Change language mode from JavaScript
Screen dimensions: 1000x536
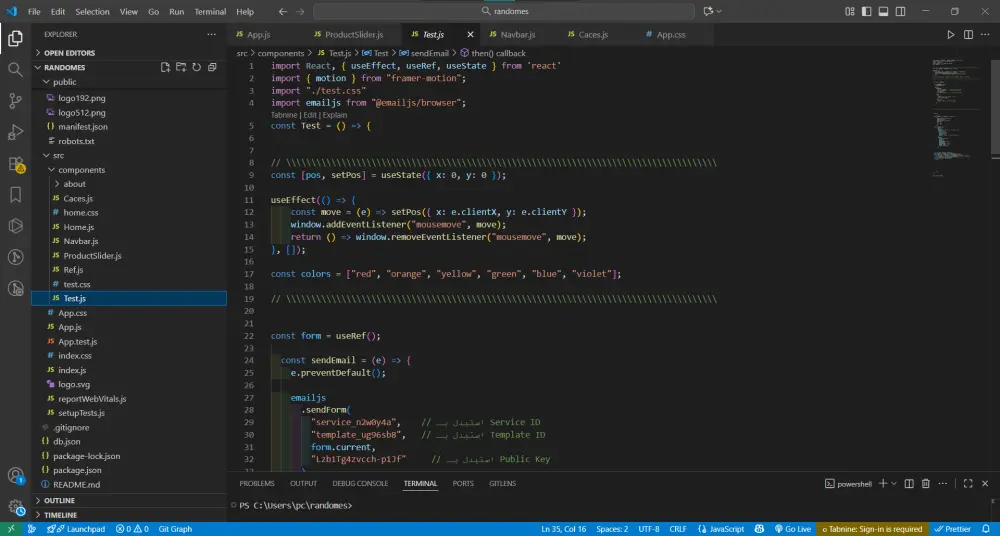(726, 529)
